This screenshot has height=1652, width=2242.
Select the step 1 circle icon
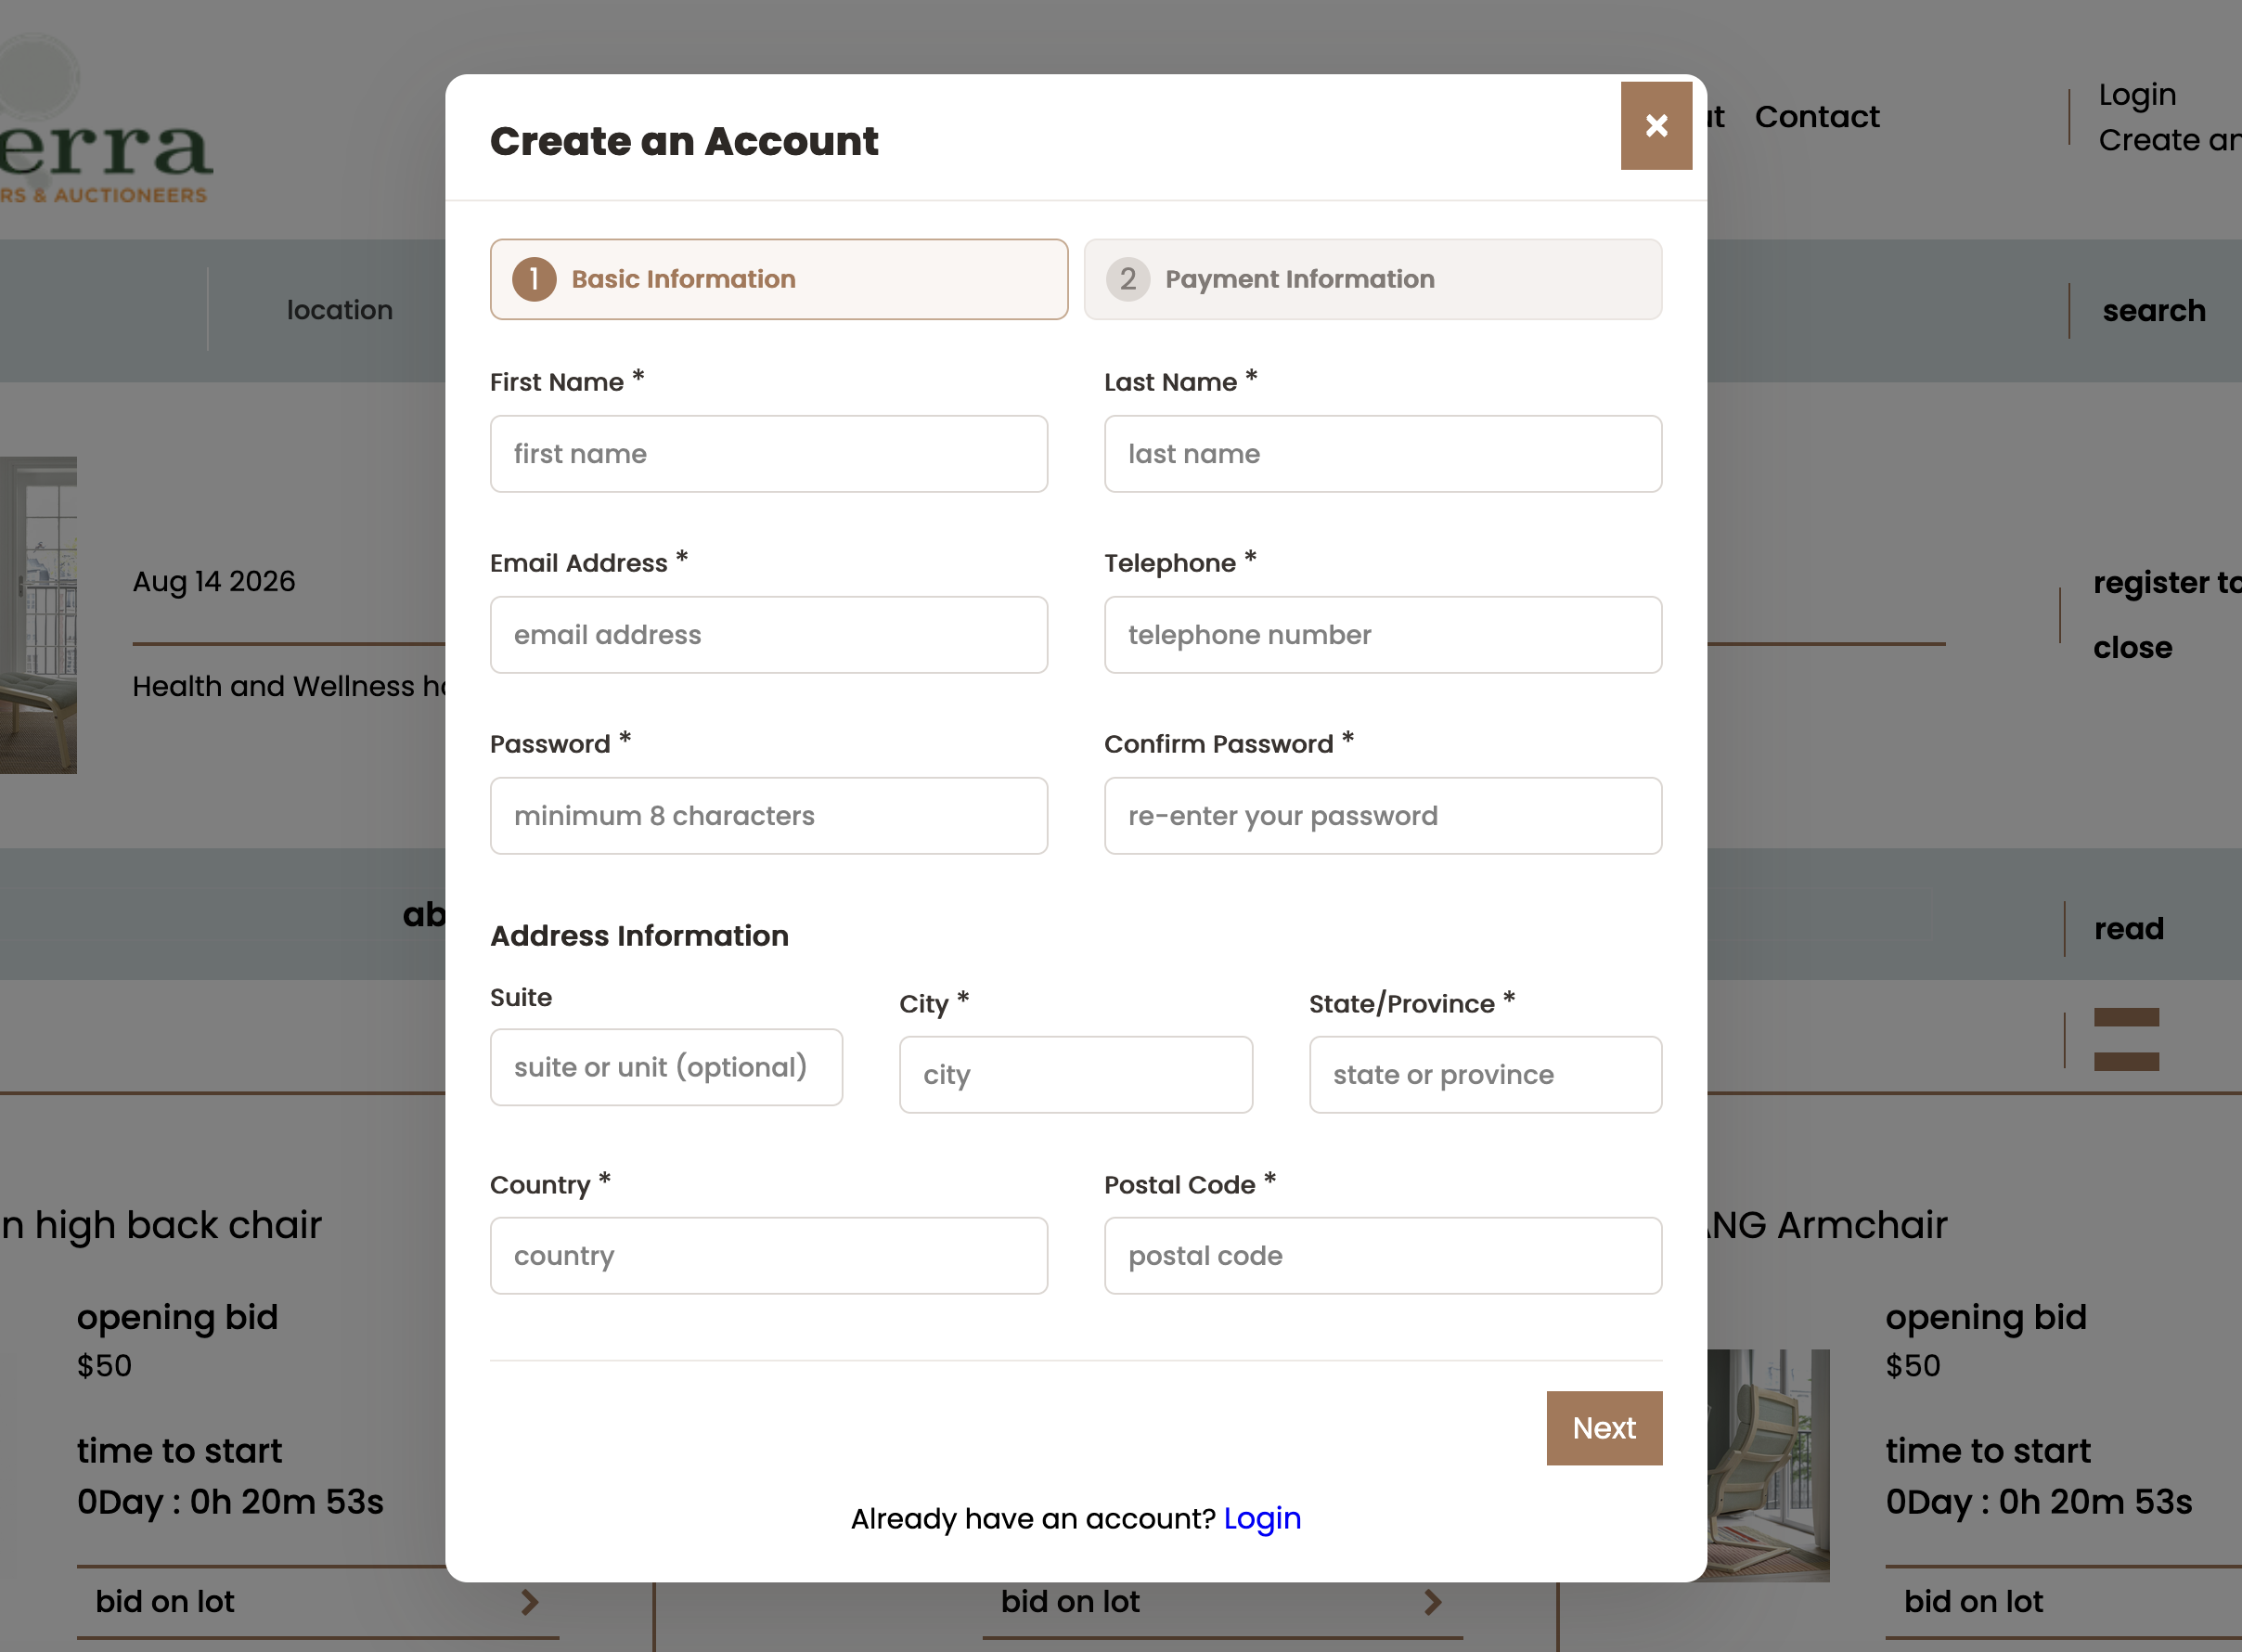pyautogui.click(x=534, y=279)
